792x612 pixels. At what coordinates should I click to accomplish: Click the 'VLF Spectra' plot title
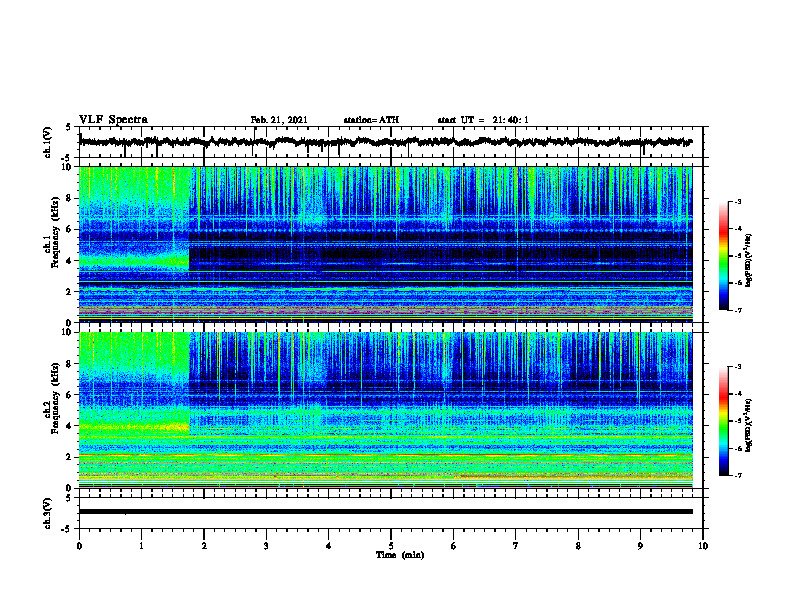tap(113, 120)
